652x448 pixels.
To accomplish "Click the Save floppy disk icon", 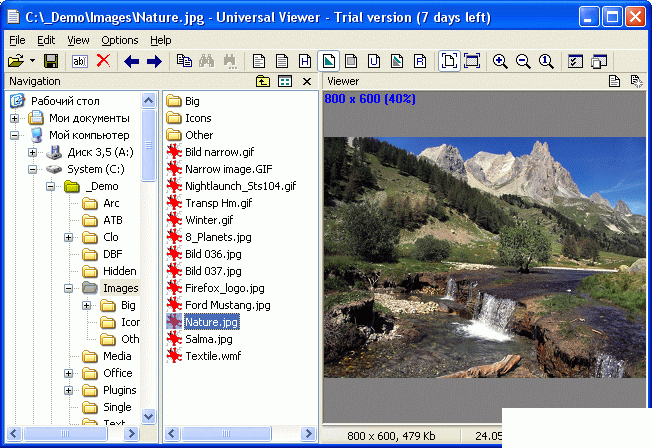I will click(51, 62).
